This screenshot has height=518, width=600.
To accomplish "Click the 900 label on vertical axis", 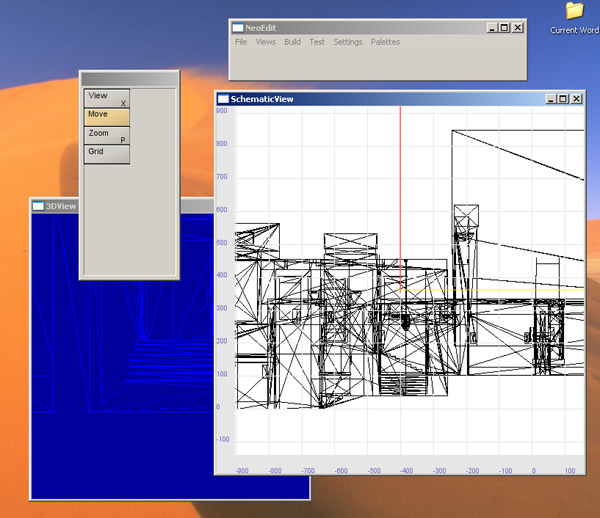I will pos(222,111).
